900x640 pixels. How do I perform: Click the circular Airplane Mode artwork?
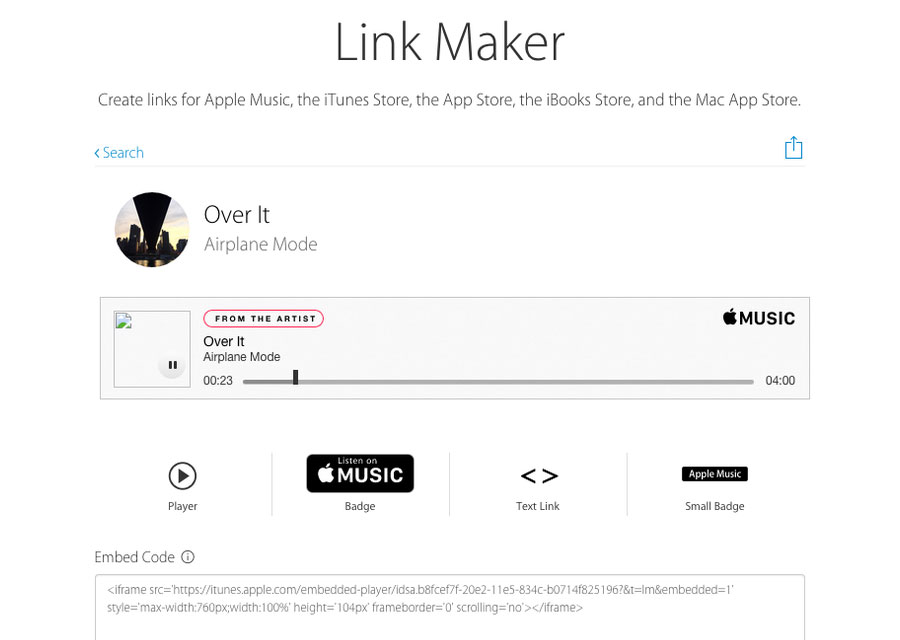click(152, 230)
